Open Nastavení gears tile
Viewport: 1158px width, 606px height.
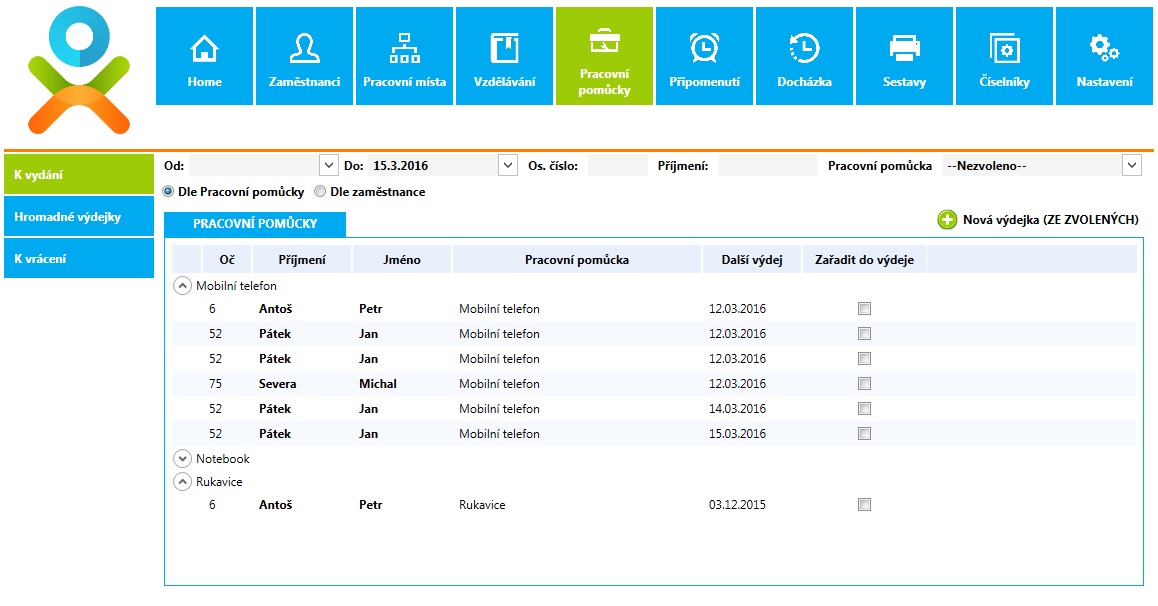point(1104,57)
